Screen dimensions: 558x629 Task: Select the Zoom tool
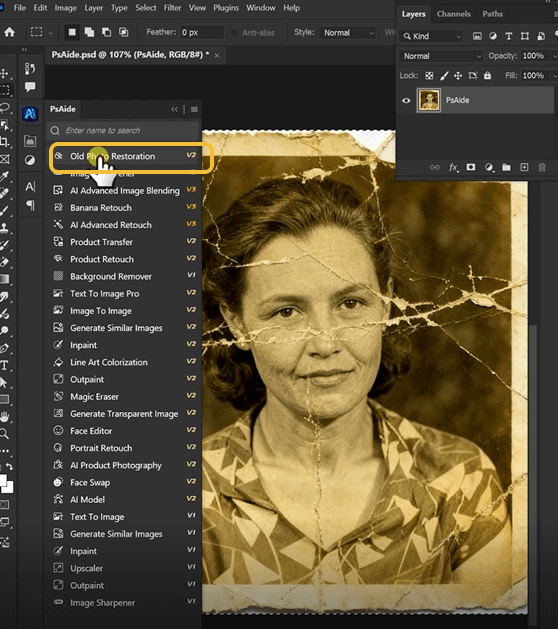point(4,434)
